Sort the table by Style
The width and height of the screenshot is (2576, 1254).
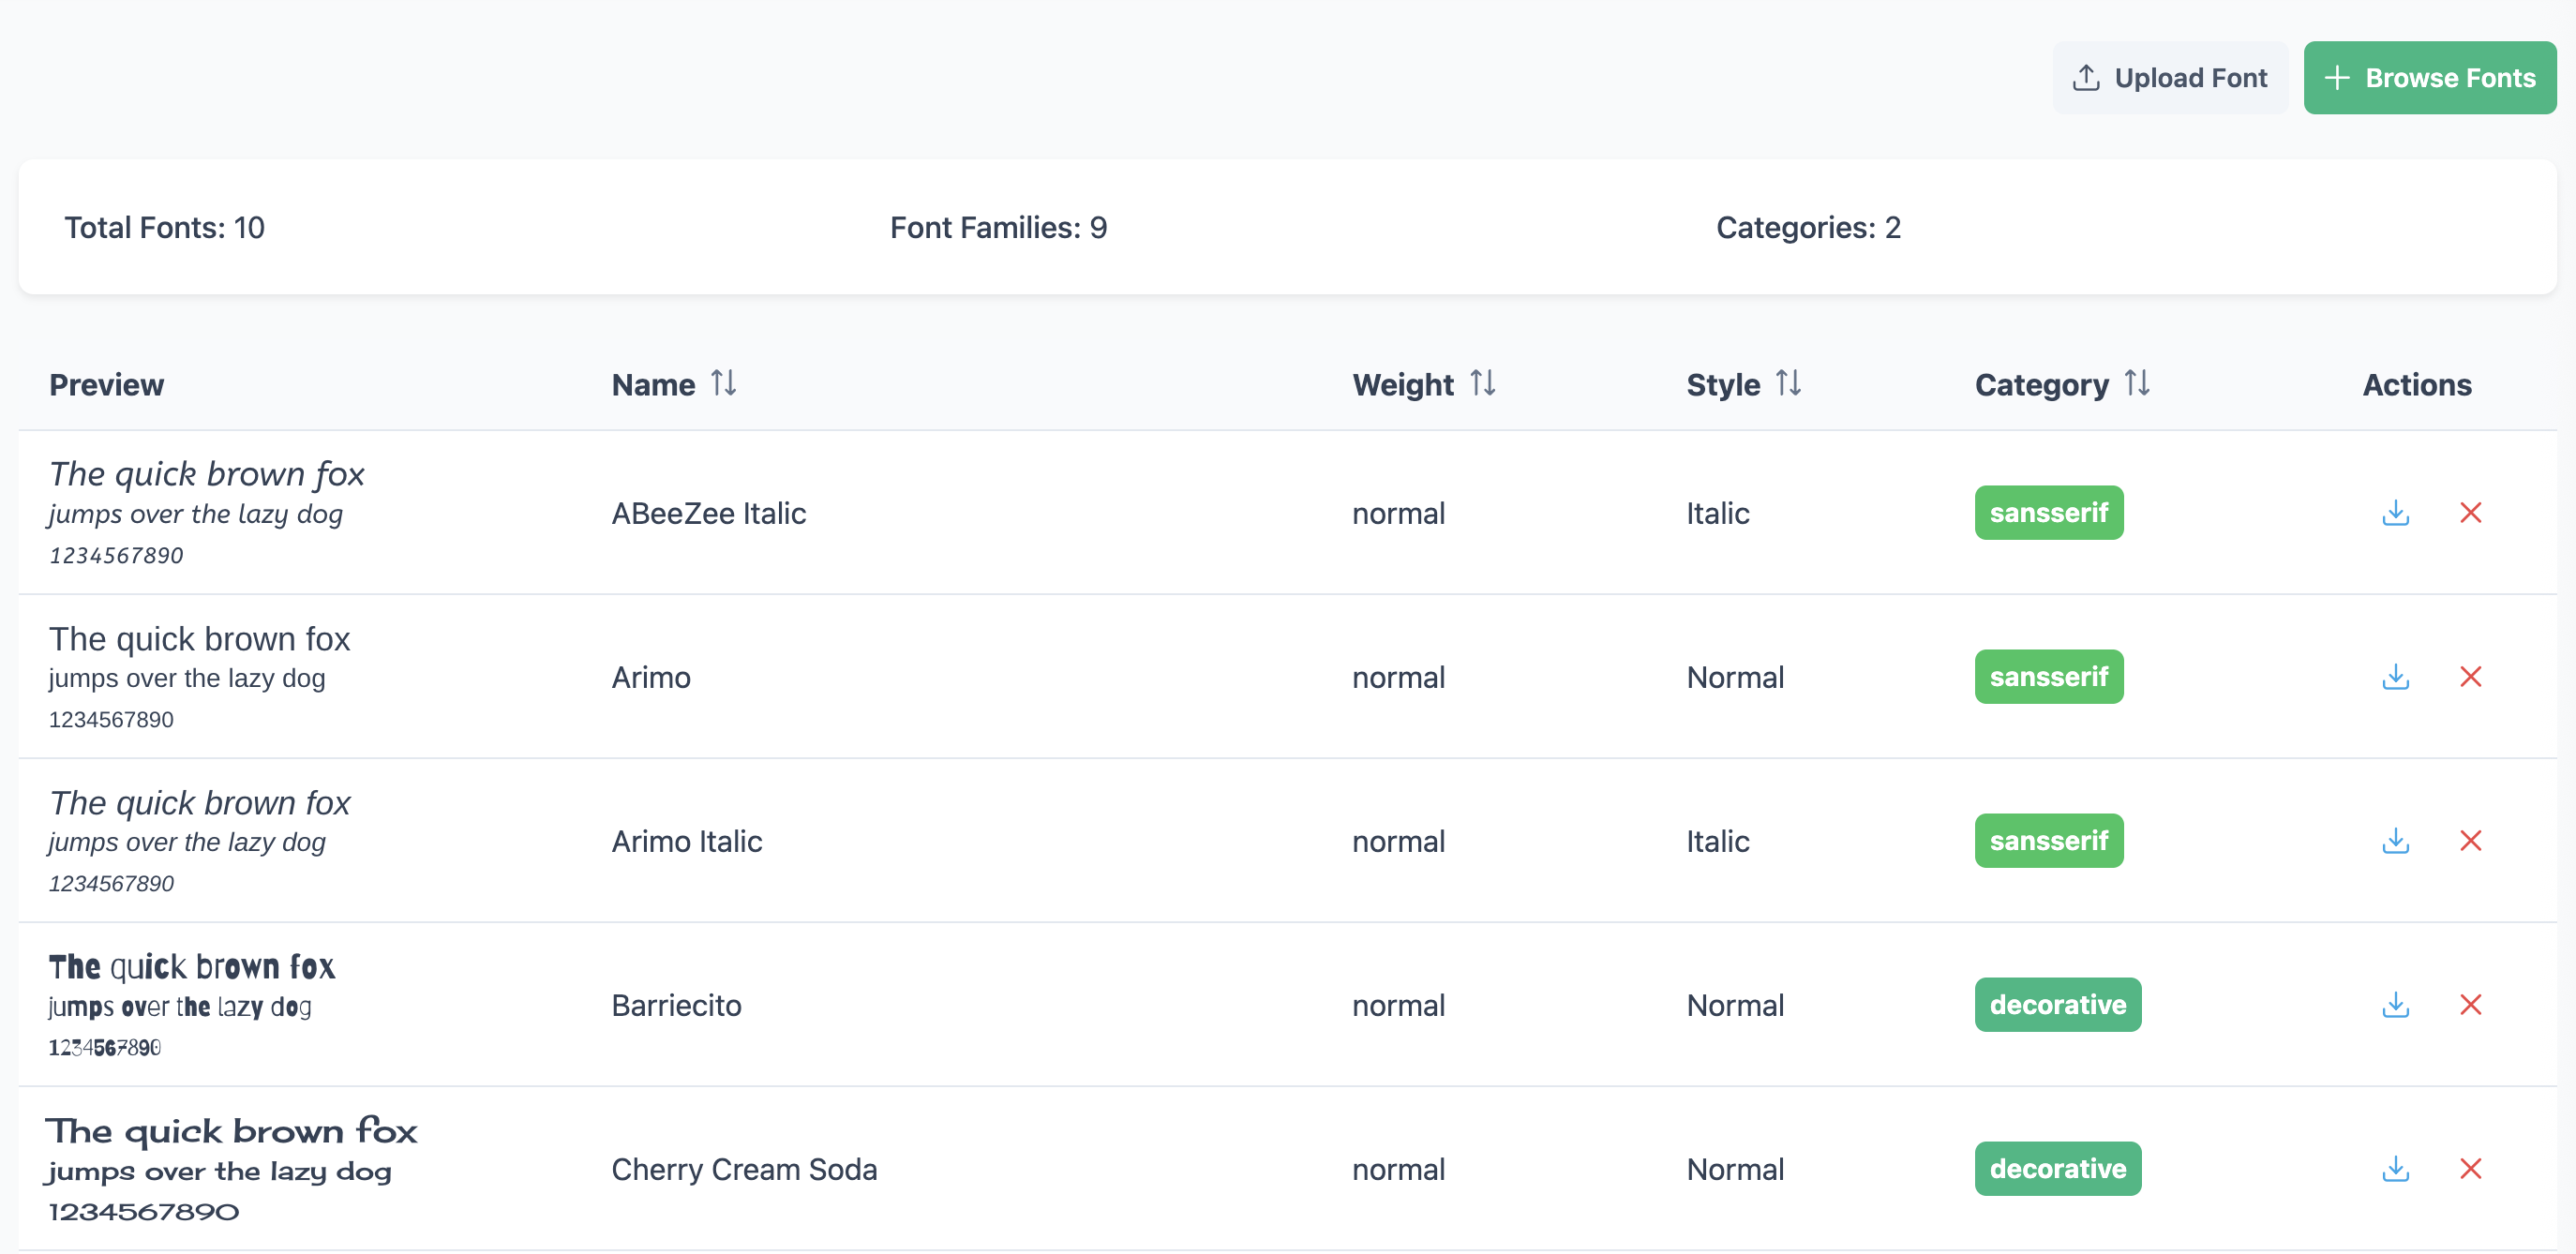[1788, 384]
